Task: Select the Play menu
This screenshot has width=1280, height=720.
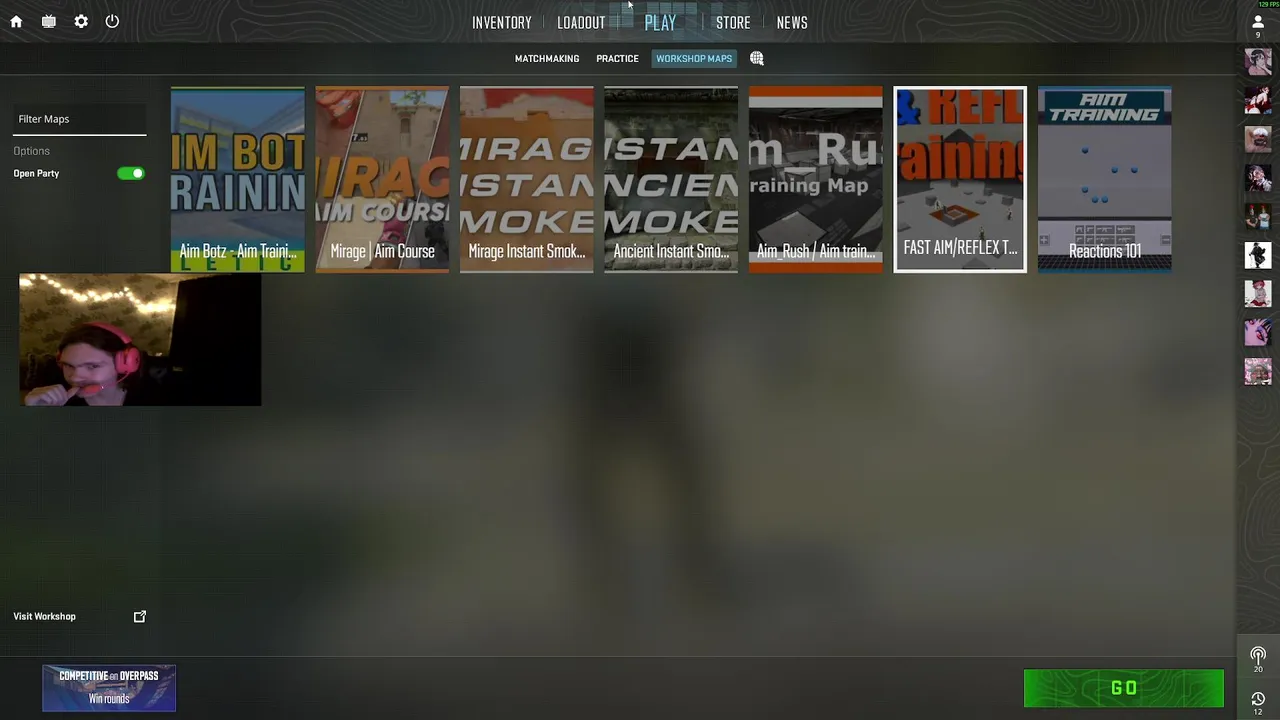Action: point(660,22)
